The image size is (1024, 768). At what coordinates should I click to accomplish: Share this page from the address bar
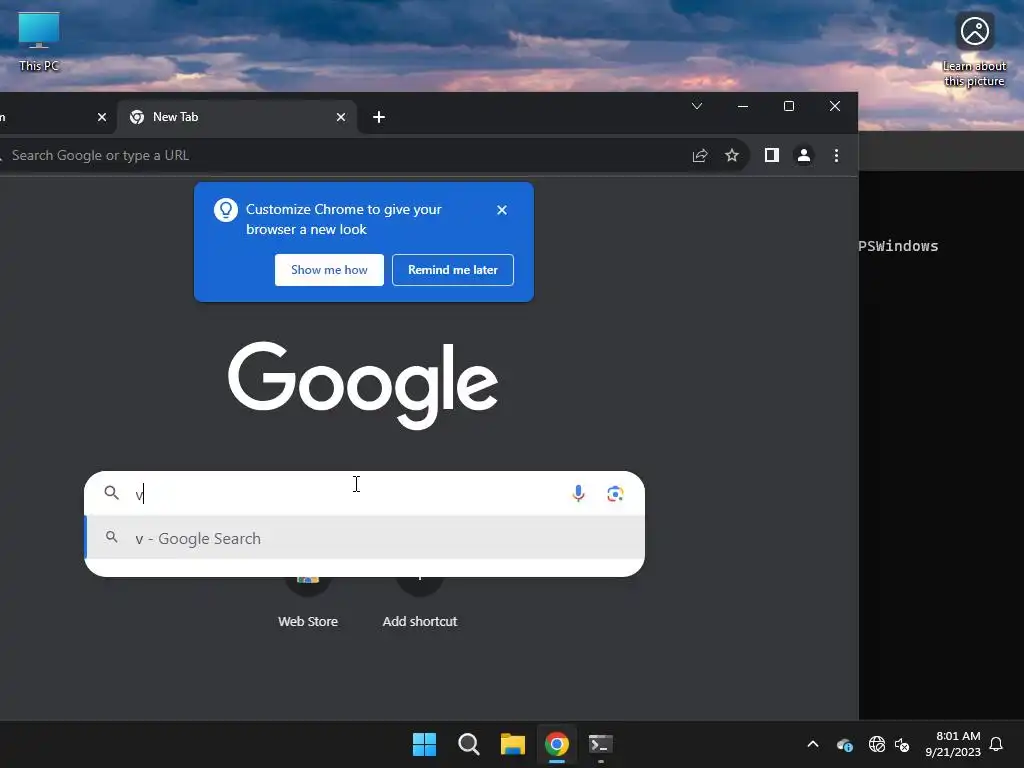point(699,155)
